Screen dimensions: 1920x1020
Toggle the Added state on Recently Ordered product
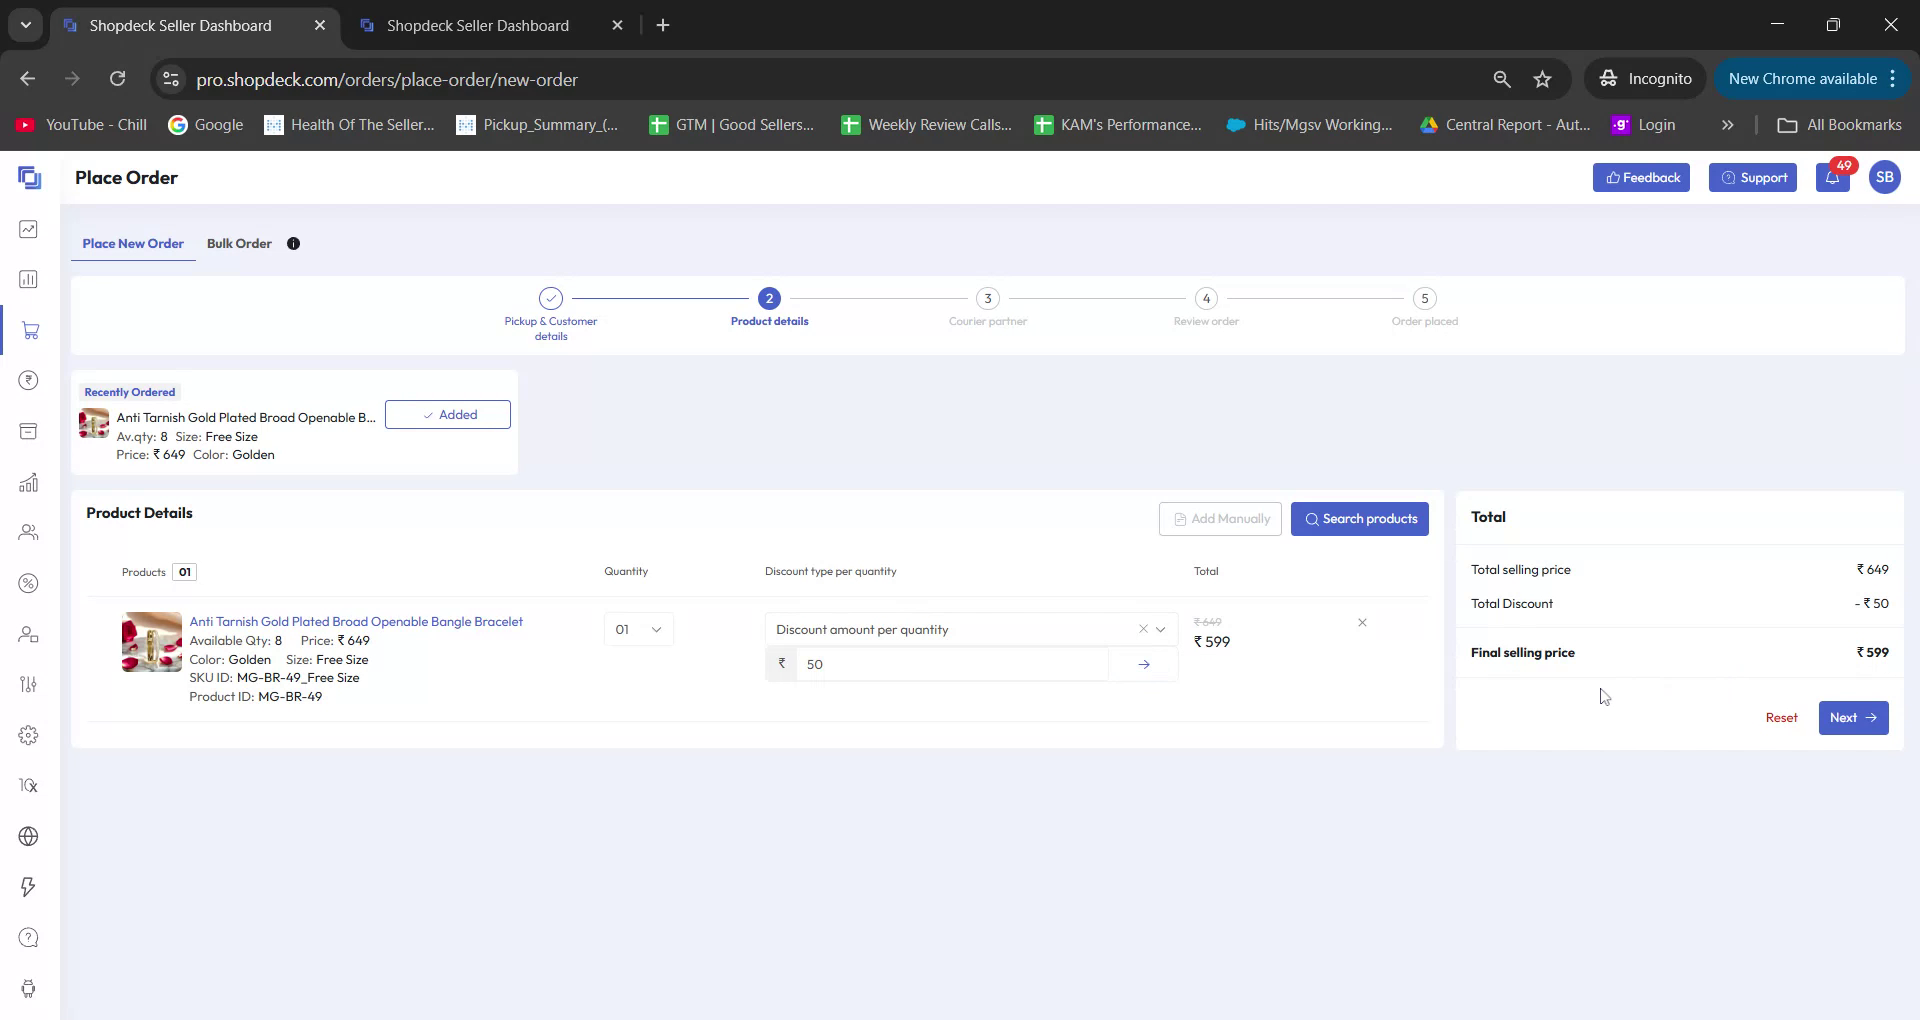pos(447,414)
